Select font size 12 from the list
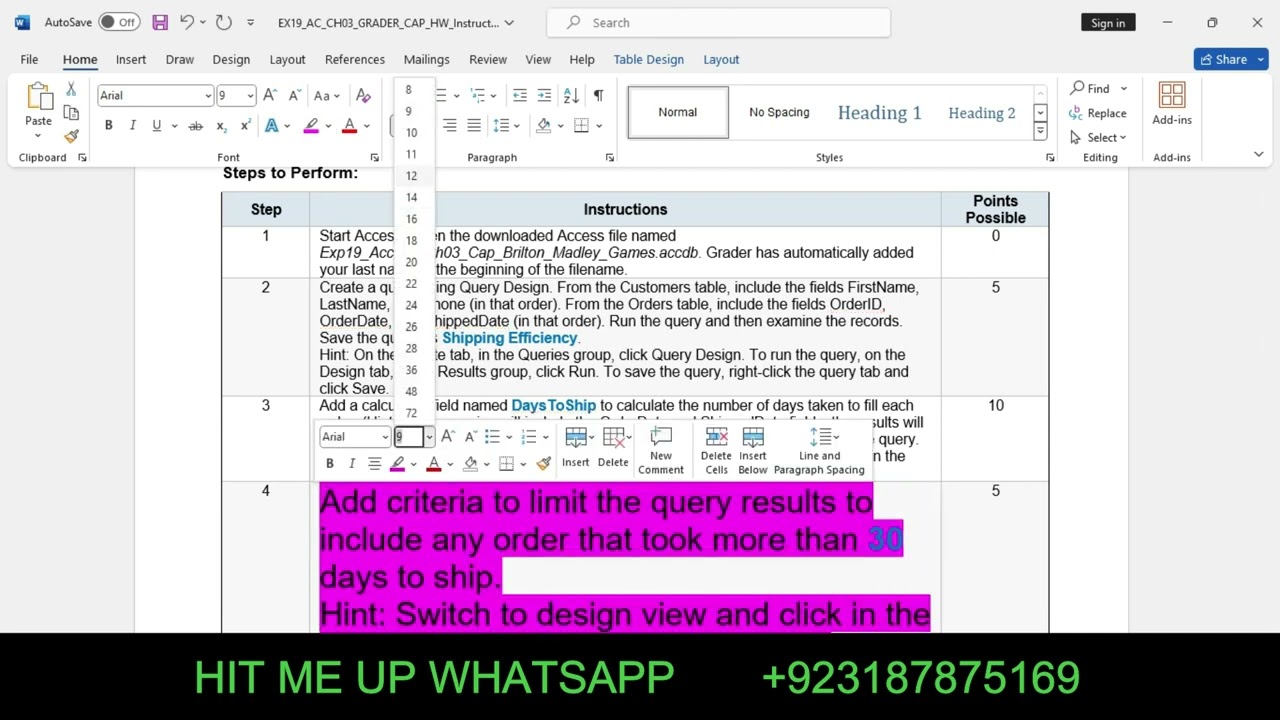The height and width of the screenshot is (720, 1280). [x=411, y=176]
